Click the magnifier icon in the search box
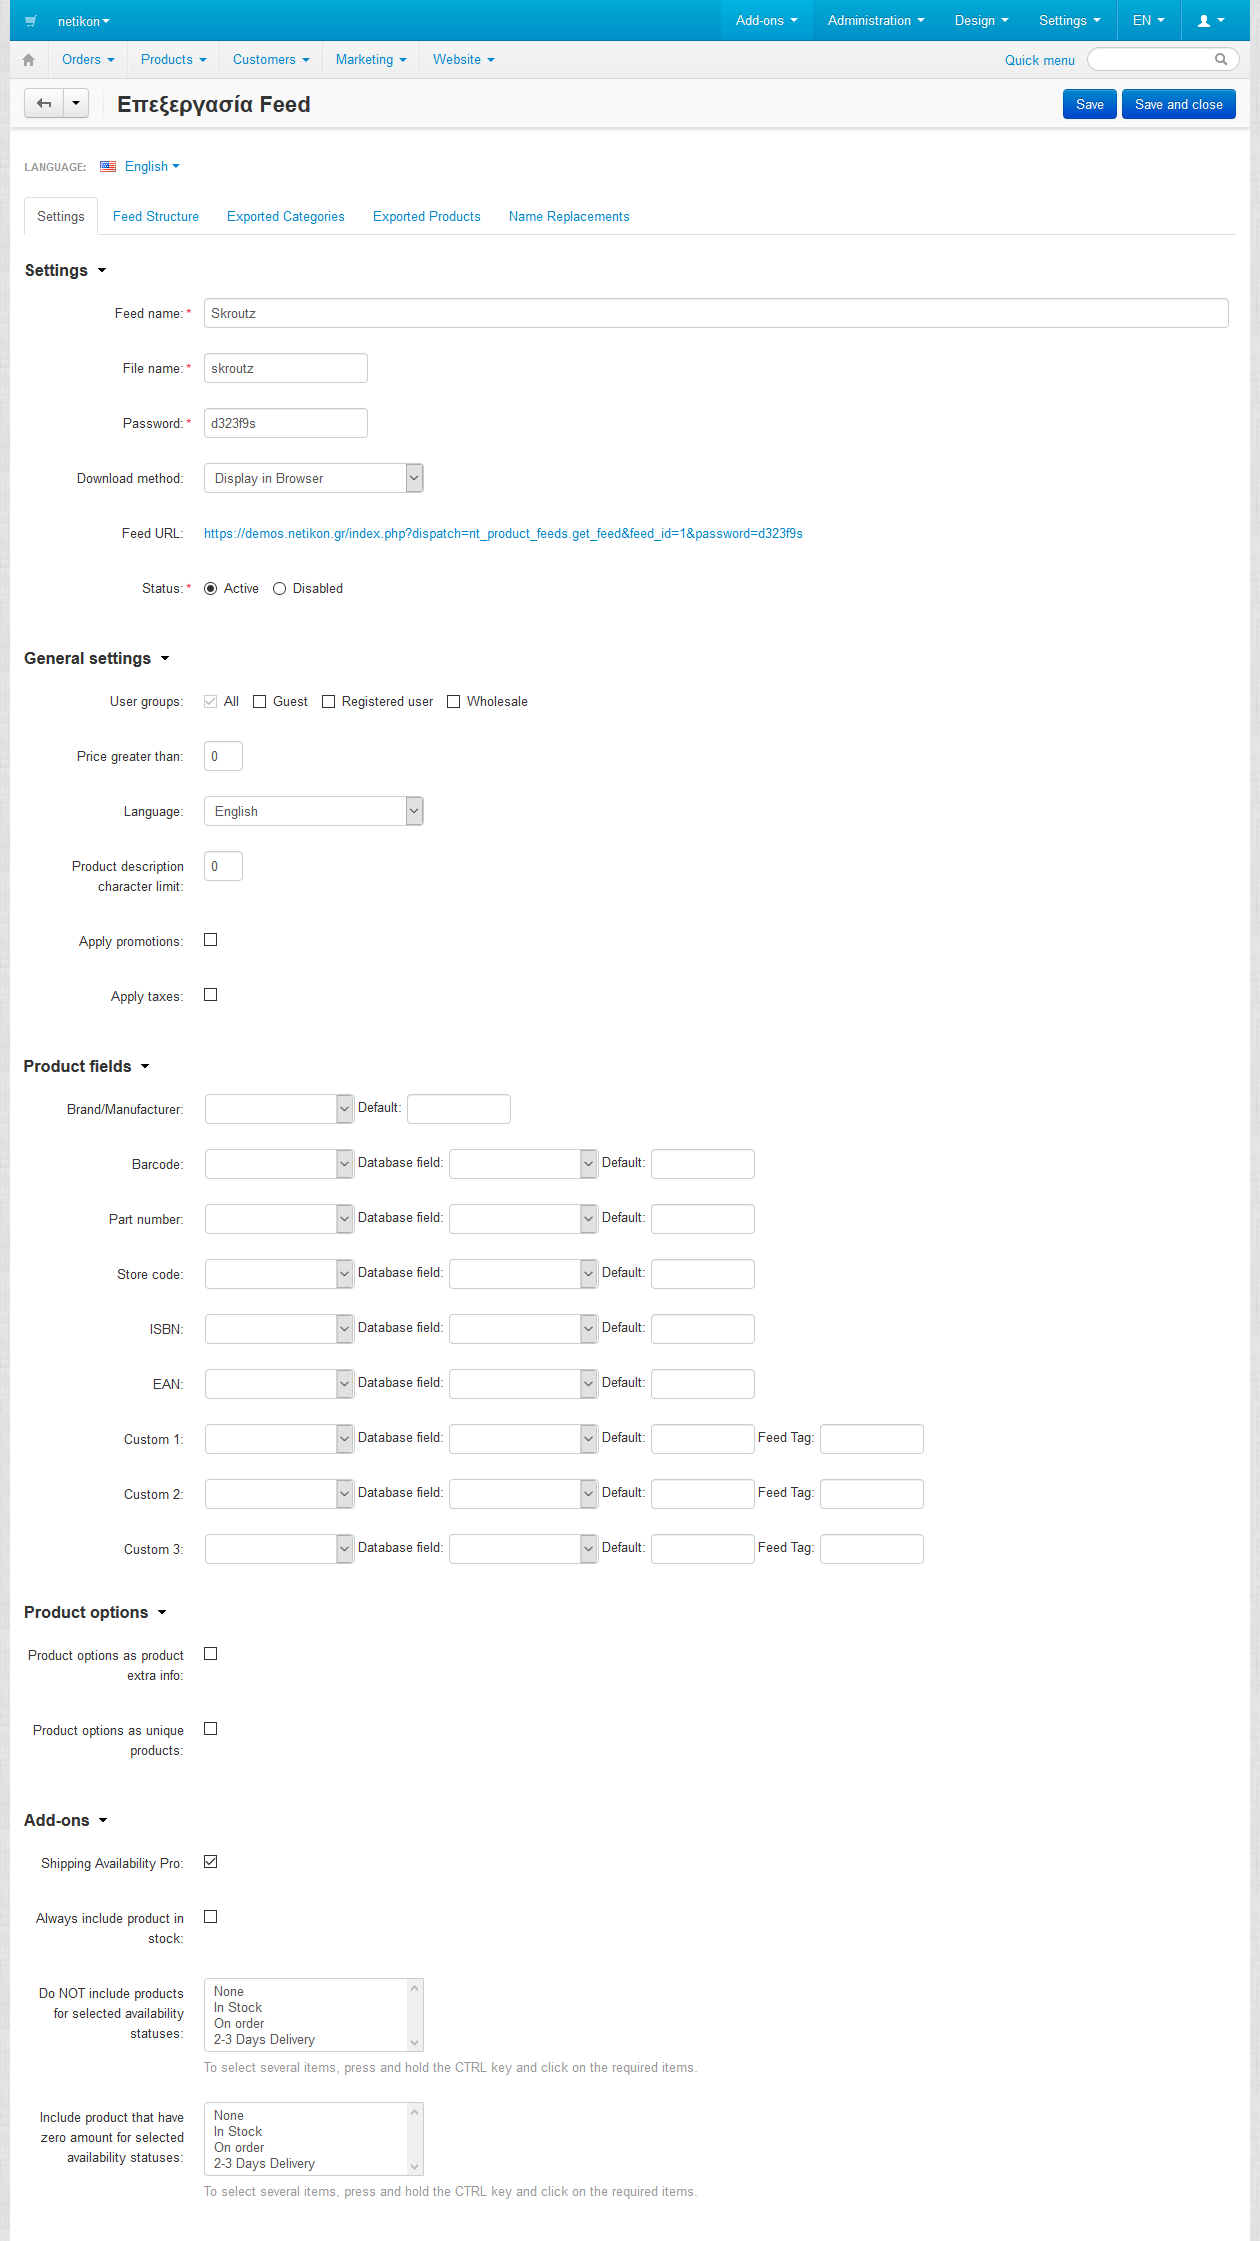This screenshot has width=1260, height=2241. tap(1220, 60)
